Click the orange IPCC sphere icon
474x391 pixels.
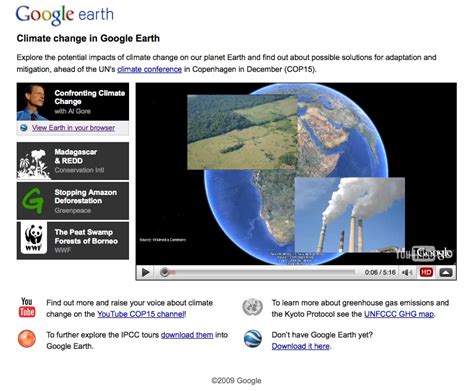point(27,339)
